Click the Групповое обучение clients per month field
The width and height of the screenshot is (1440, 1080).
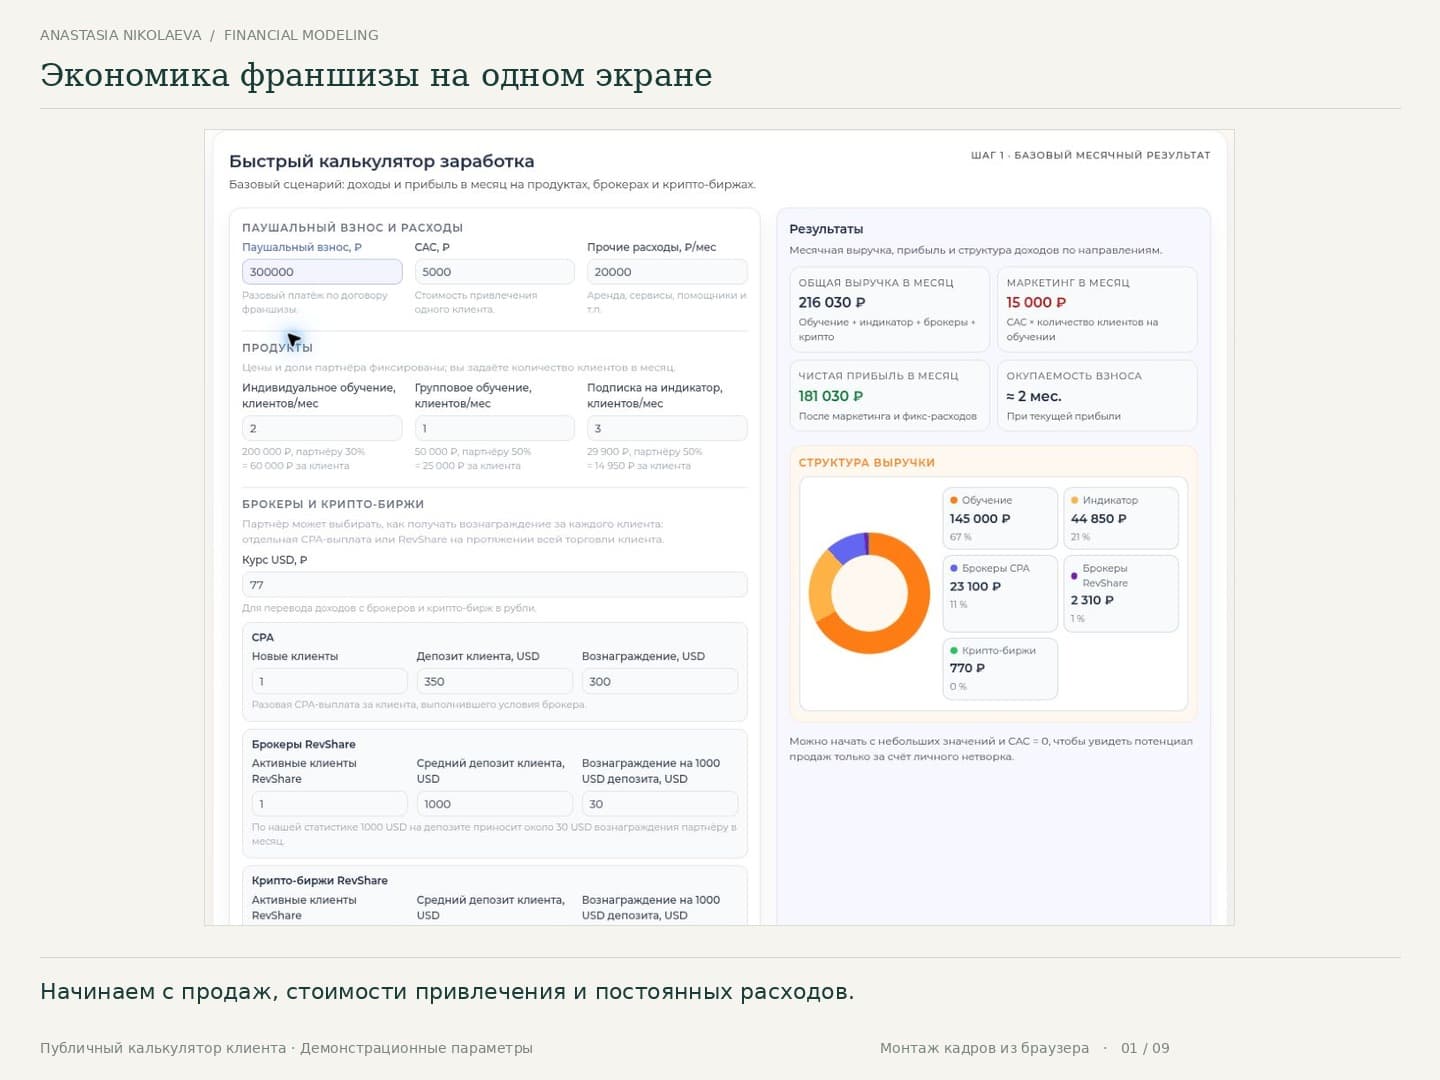point(494,428)
